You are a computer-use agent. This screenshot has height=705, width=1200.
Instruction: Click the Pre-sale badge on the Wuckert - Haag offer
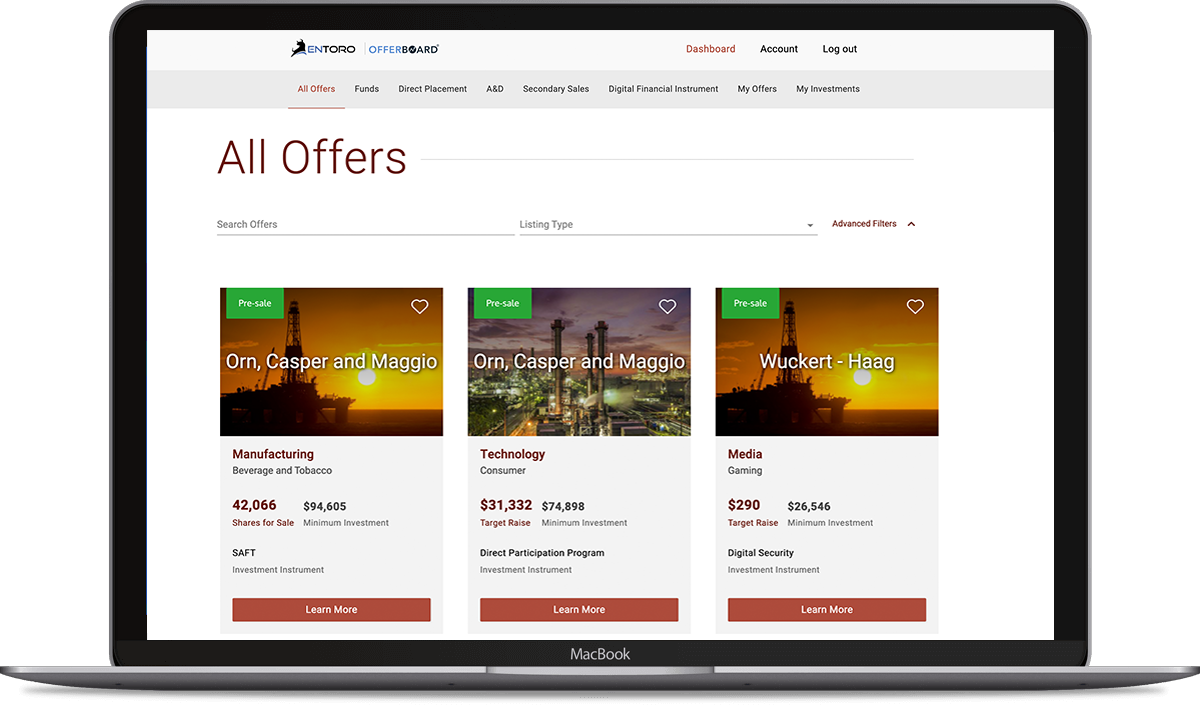pyautogui.click(x=750, y=303)
